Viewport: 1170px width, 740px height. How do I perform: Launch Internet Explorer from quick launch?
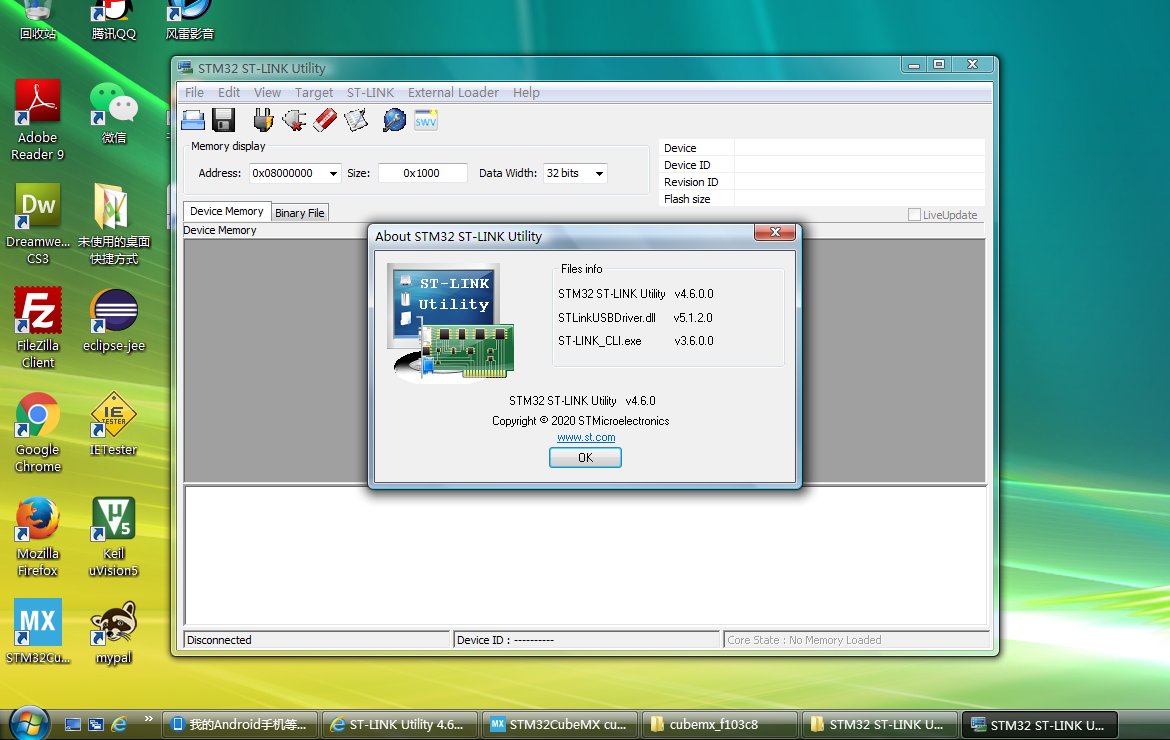[x=119, y=724]
